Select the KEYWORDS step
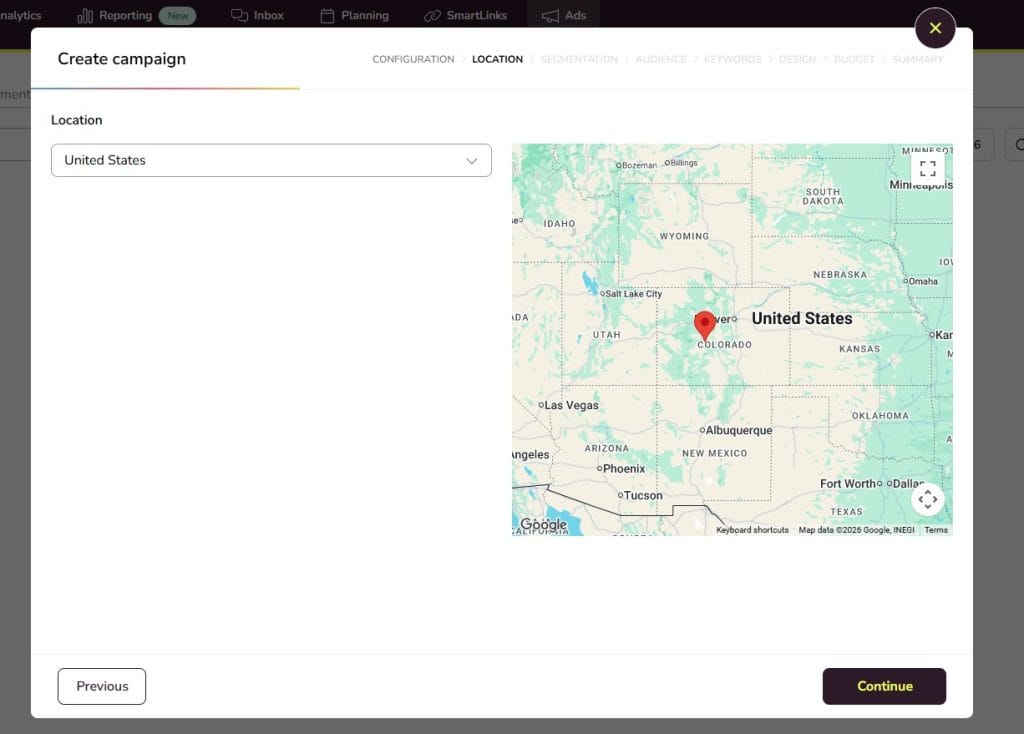This screenshot has width=1024, height=734. tap(733, 59)
